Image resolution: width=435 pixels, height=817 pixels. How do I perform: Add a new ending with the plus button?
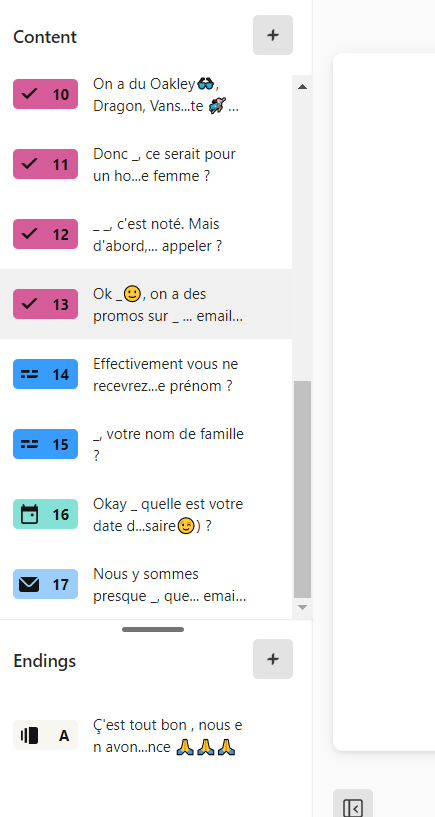coord(273,659)
